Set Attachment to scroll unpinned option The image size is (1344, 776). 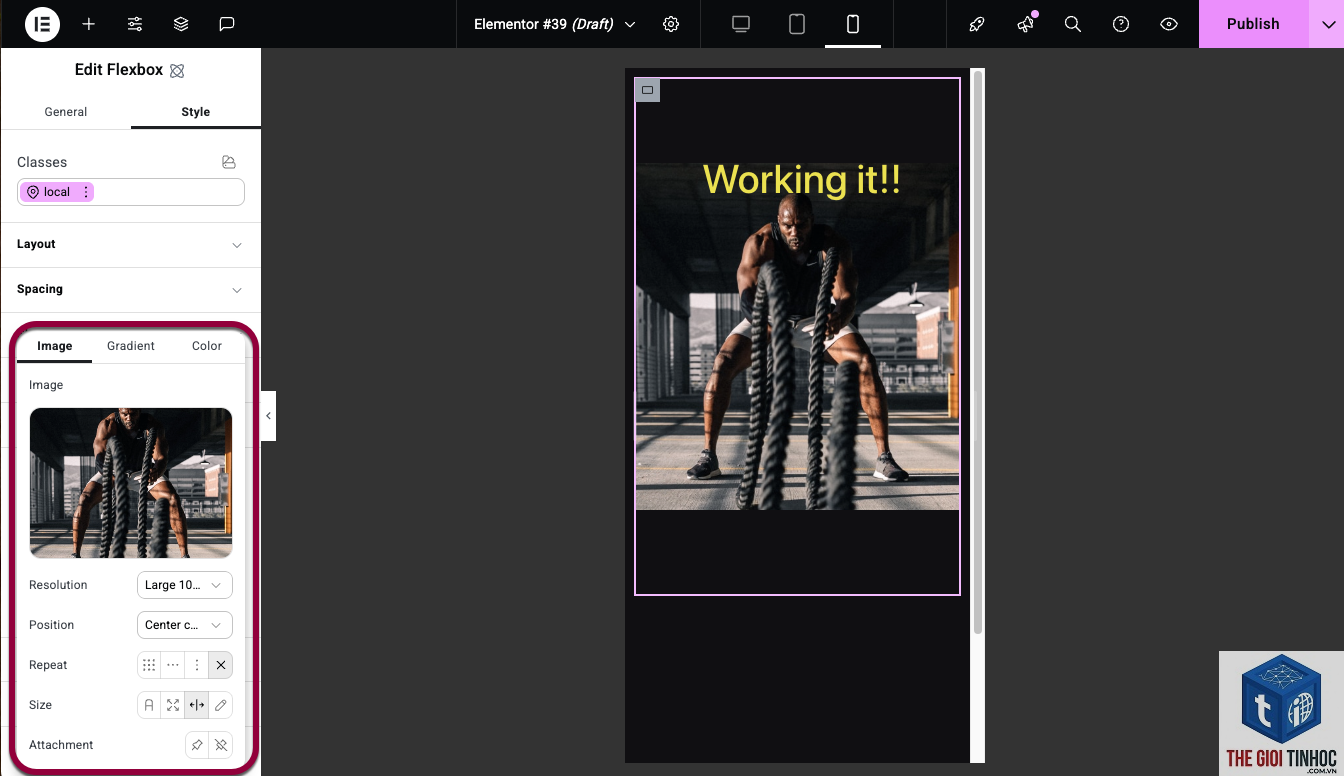221,745
